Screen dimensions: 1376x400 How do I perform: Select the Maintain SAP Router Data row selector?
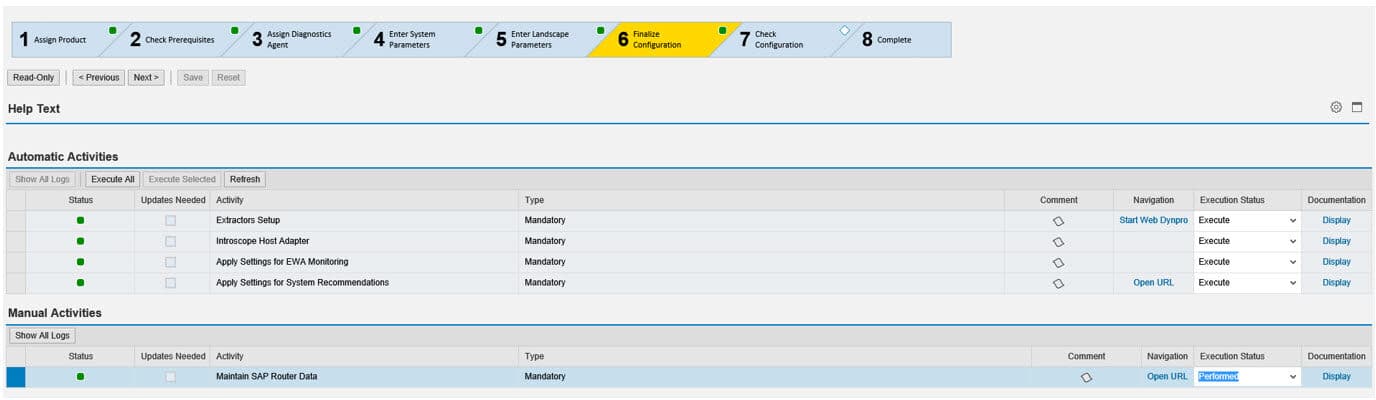coord(15,377)
